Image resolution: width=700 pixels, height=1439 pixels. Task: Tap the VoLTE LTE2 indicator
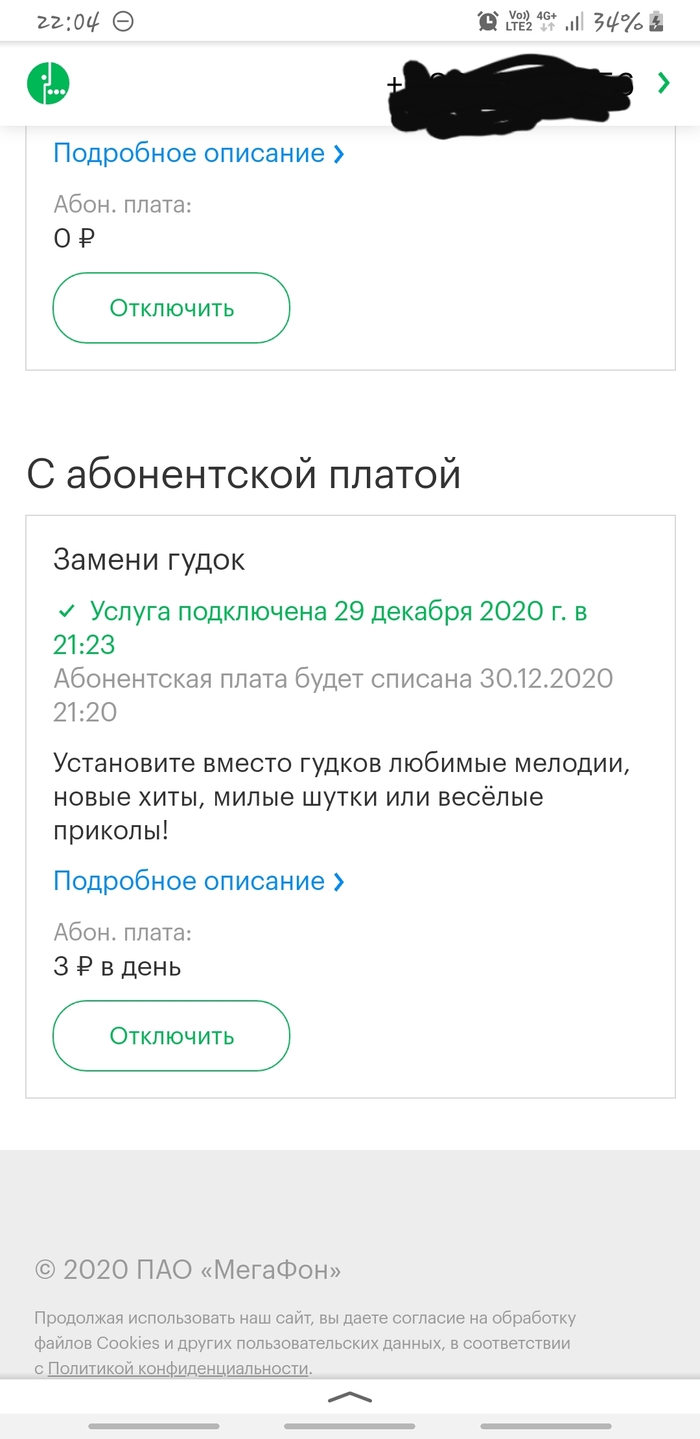click(519, 21)
